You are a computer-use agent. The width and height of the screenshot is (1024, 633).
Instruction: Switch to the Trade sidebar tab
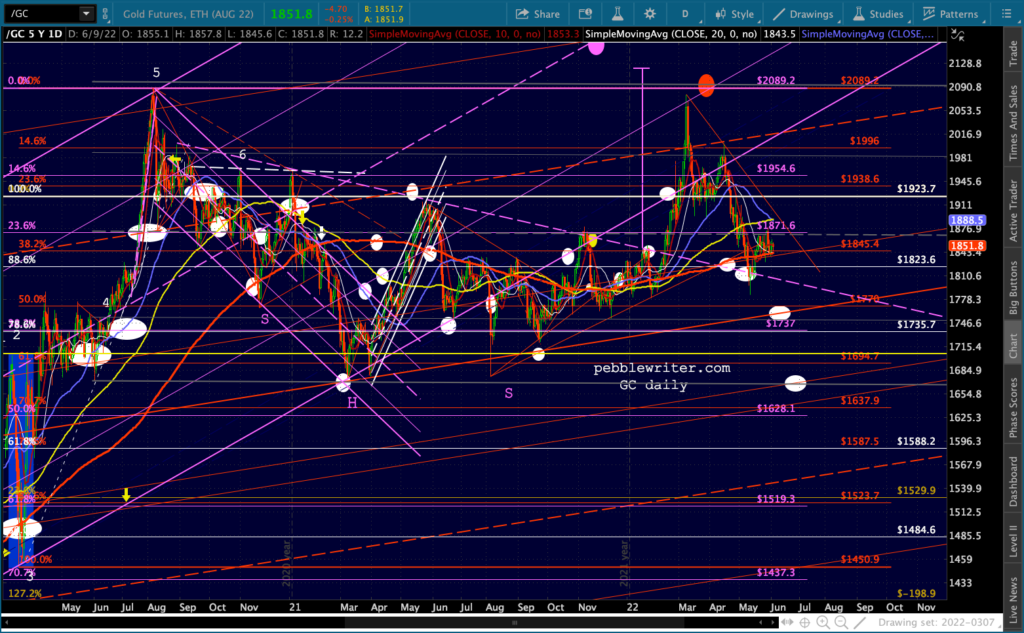pyautogui.click(x=1013, y=54)
